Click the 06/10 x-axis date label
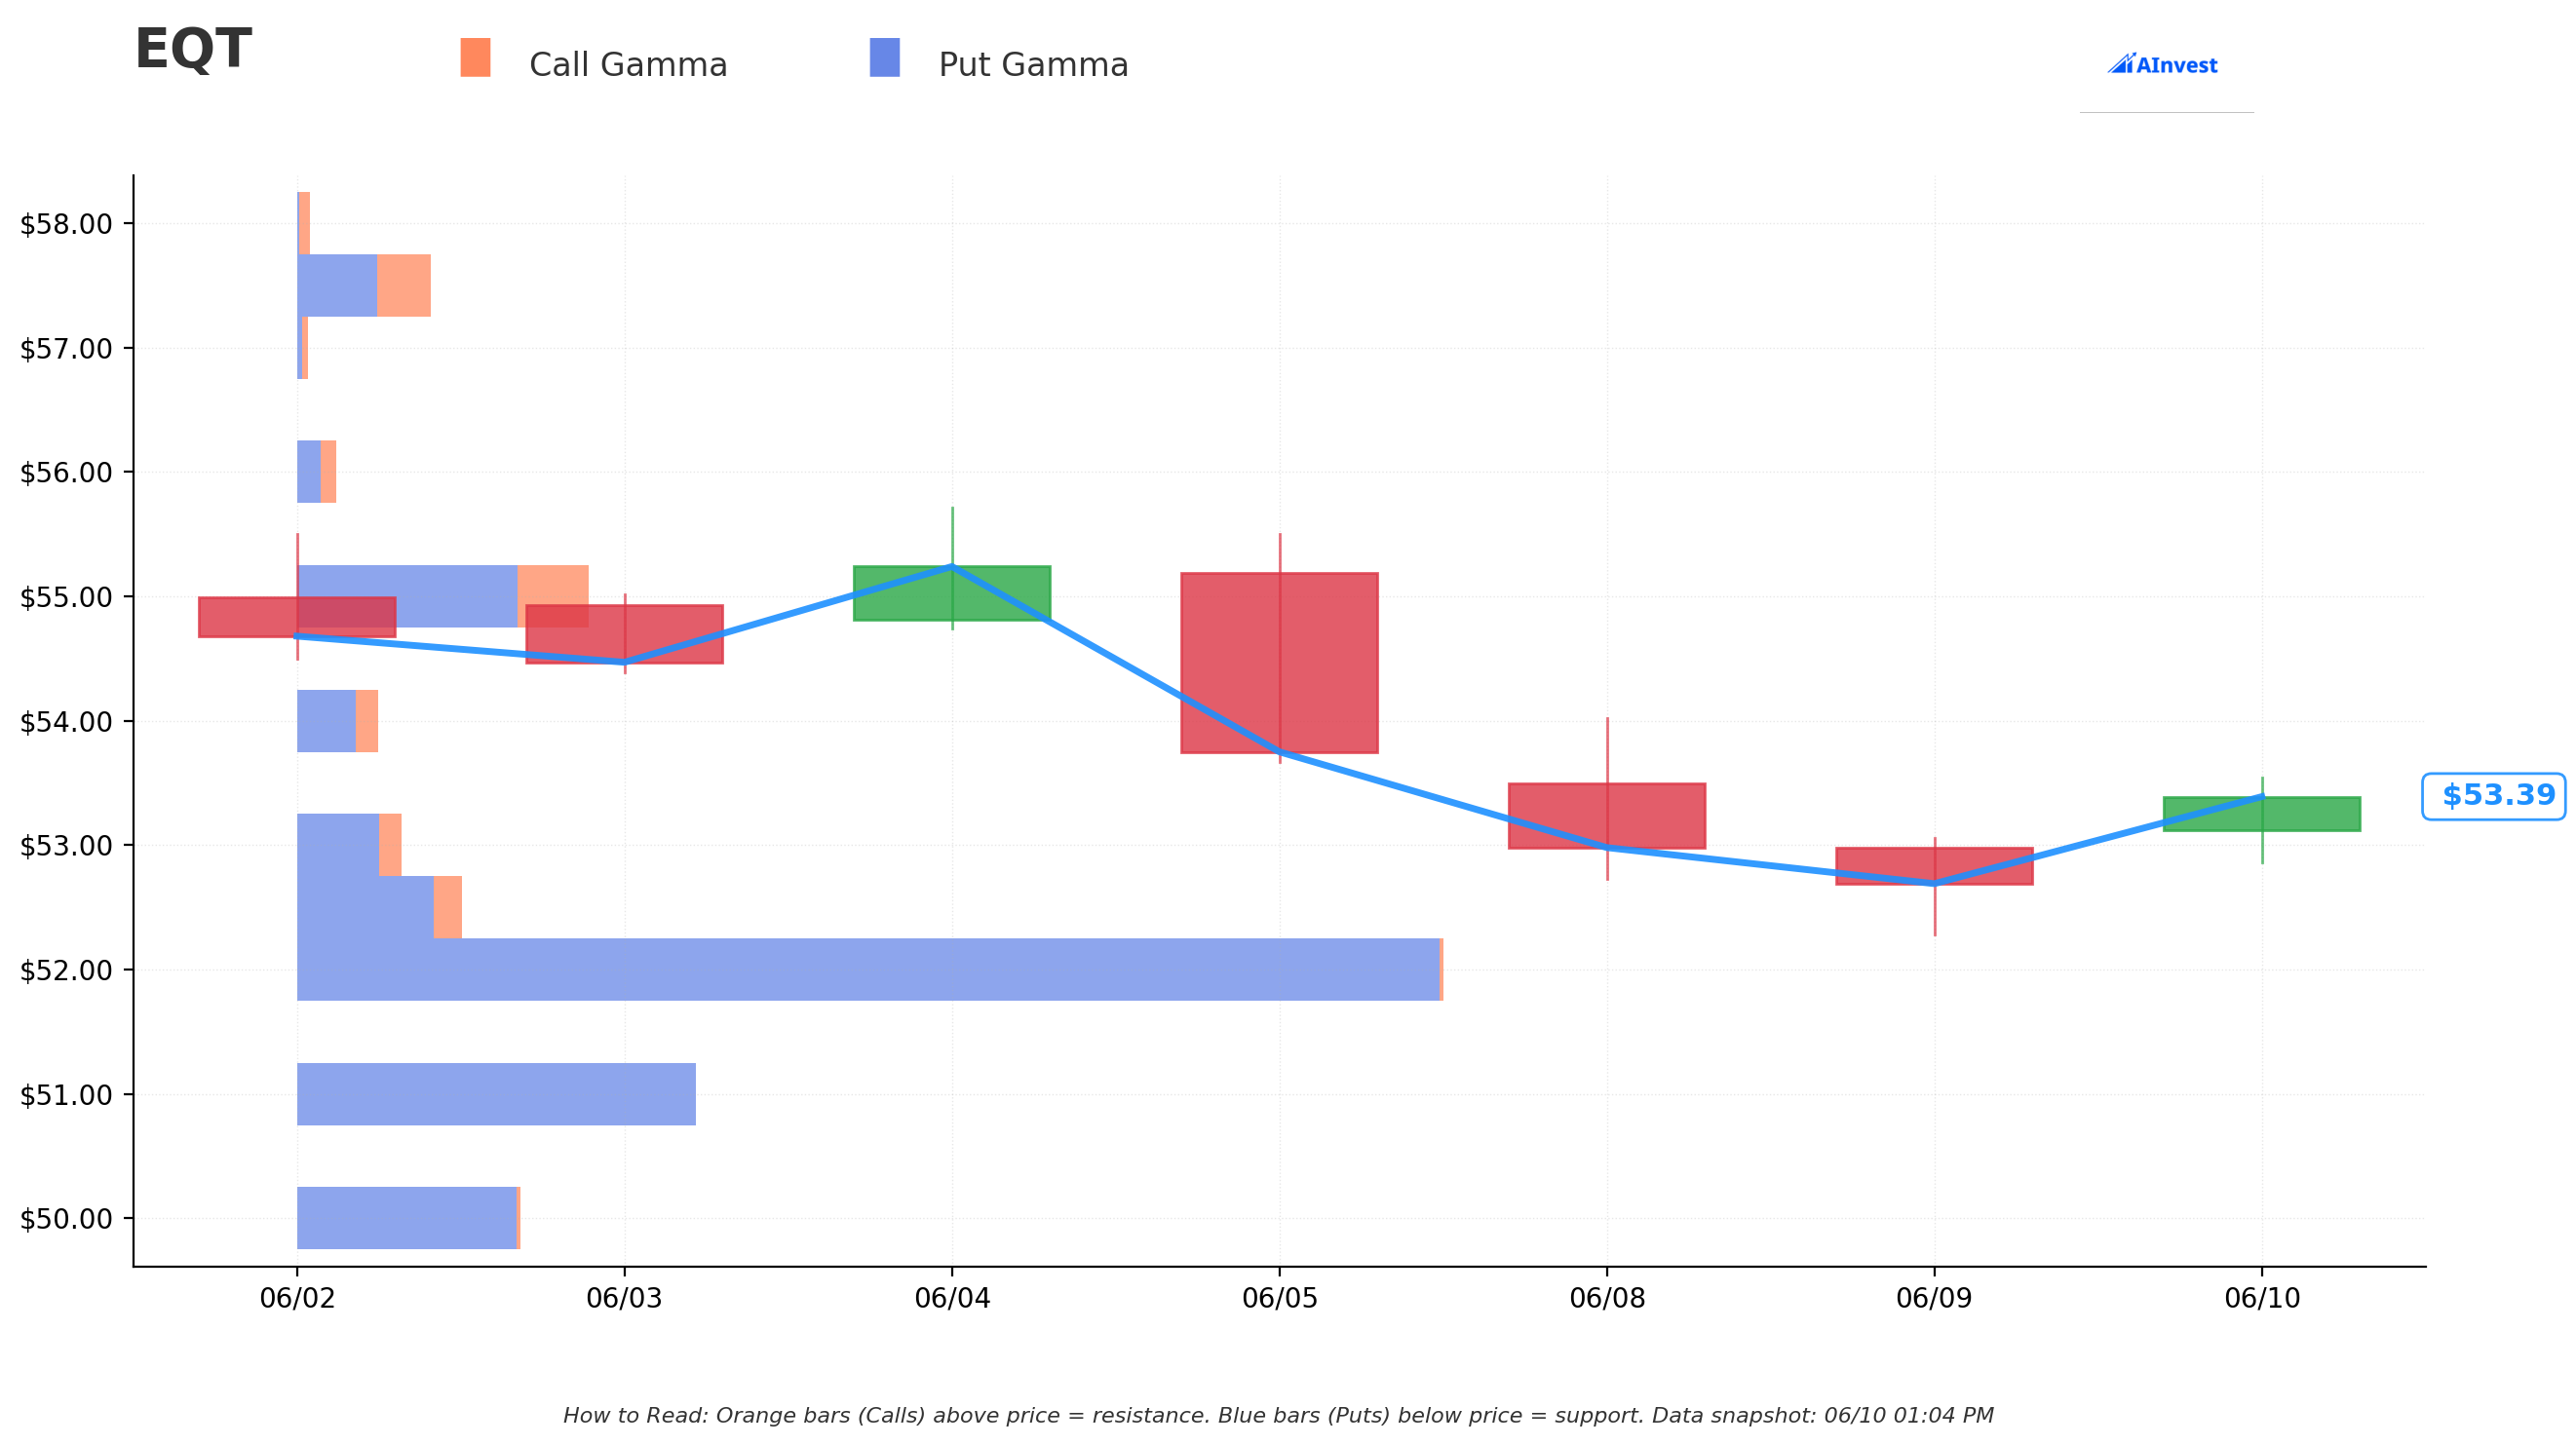 (x=2262, y=1299)
